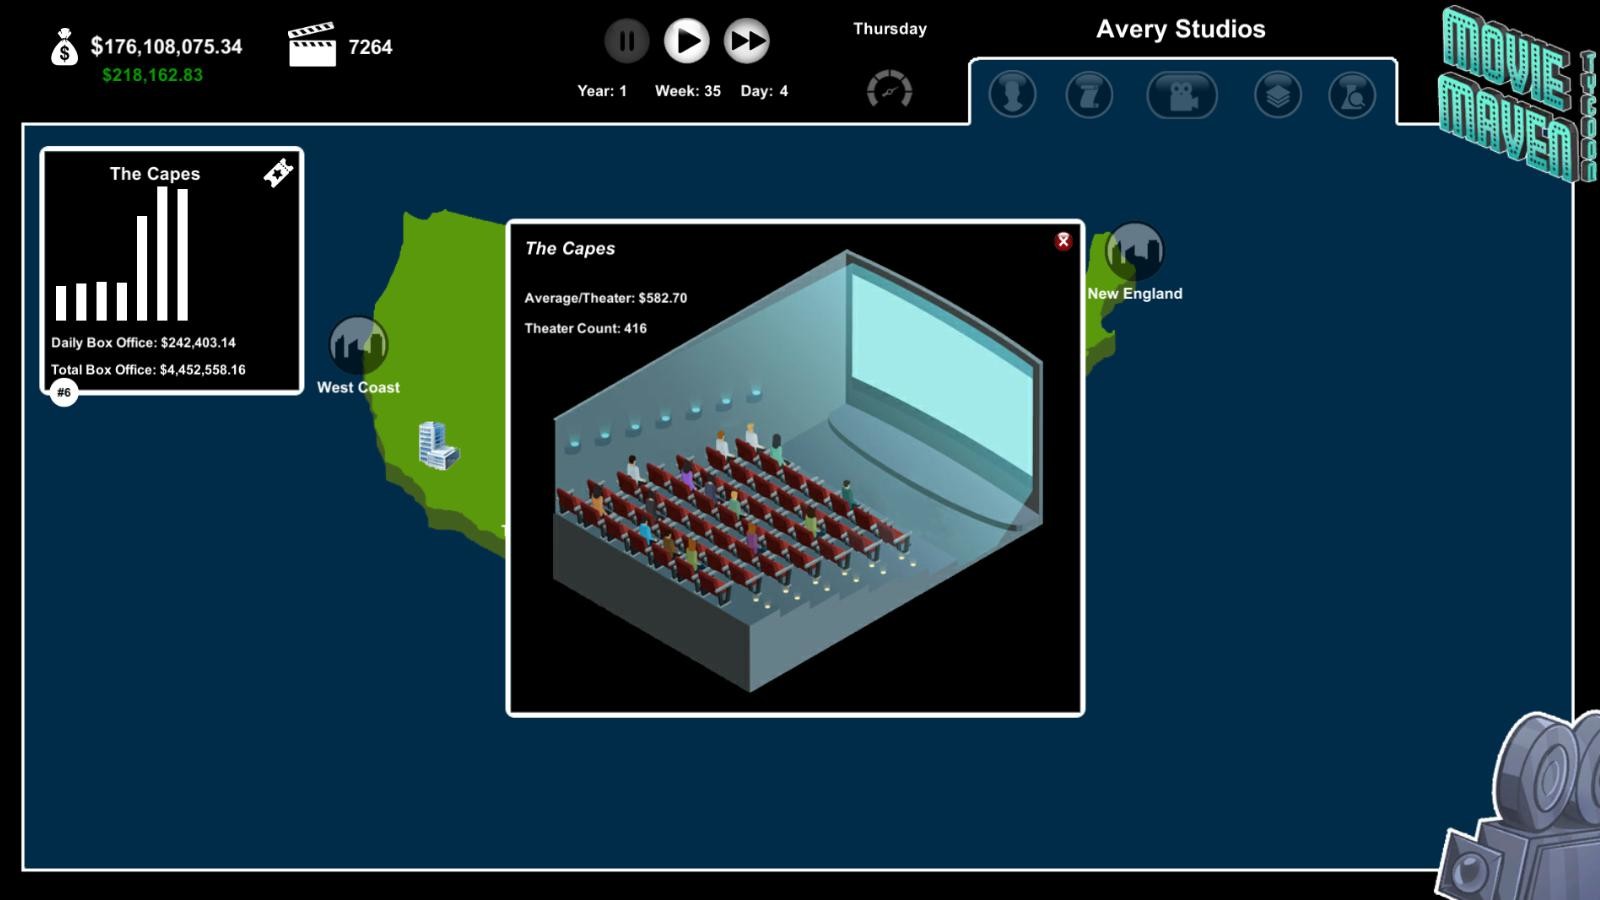Select the West Coast city marker
The width and height of the screenshot is (1600, 900).
[357, 344]
